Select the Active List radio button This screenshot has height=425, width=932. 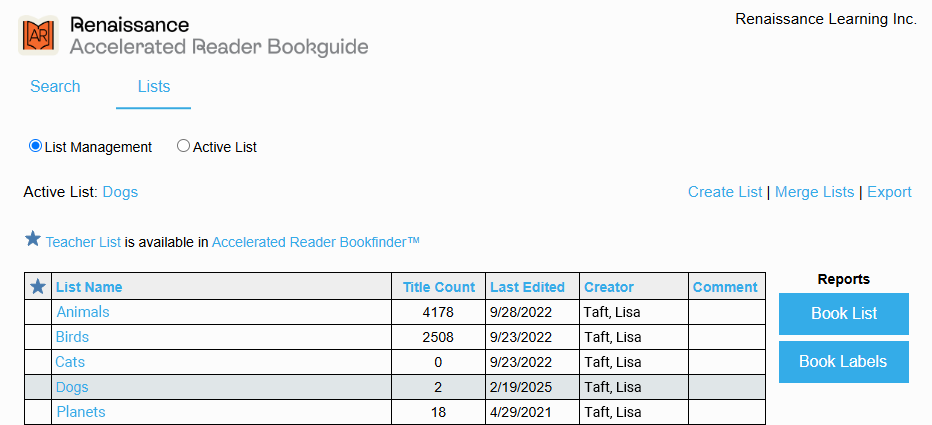183,146
